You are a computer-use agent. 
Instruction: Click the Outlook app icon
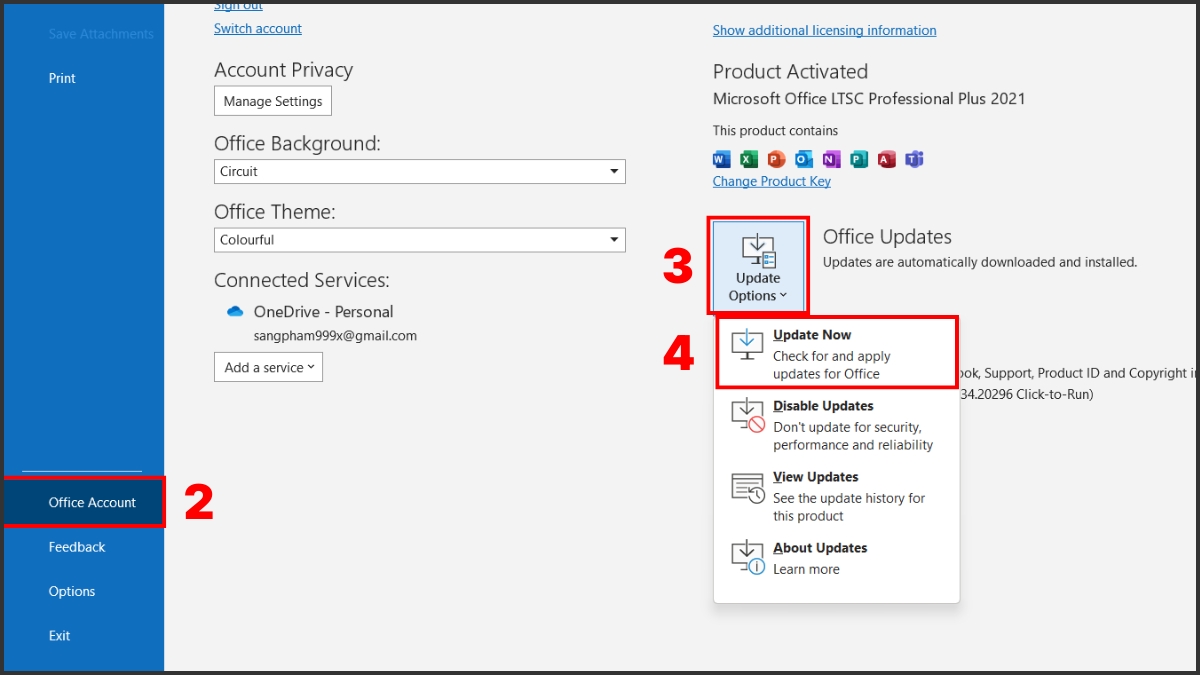pos(804,159)
